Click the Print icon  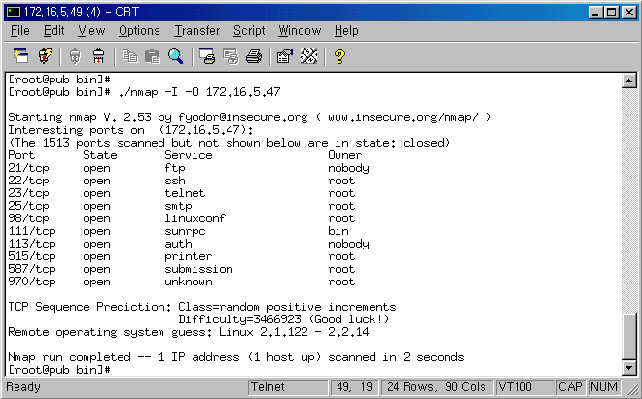pyautogui.click(x=254, y=56)
